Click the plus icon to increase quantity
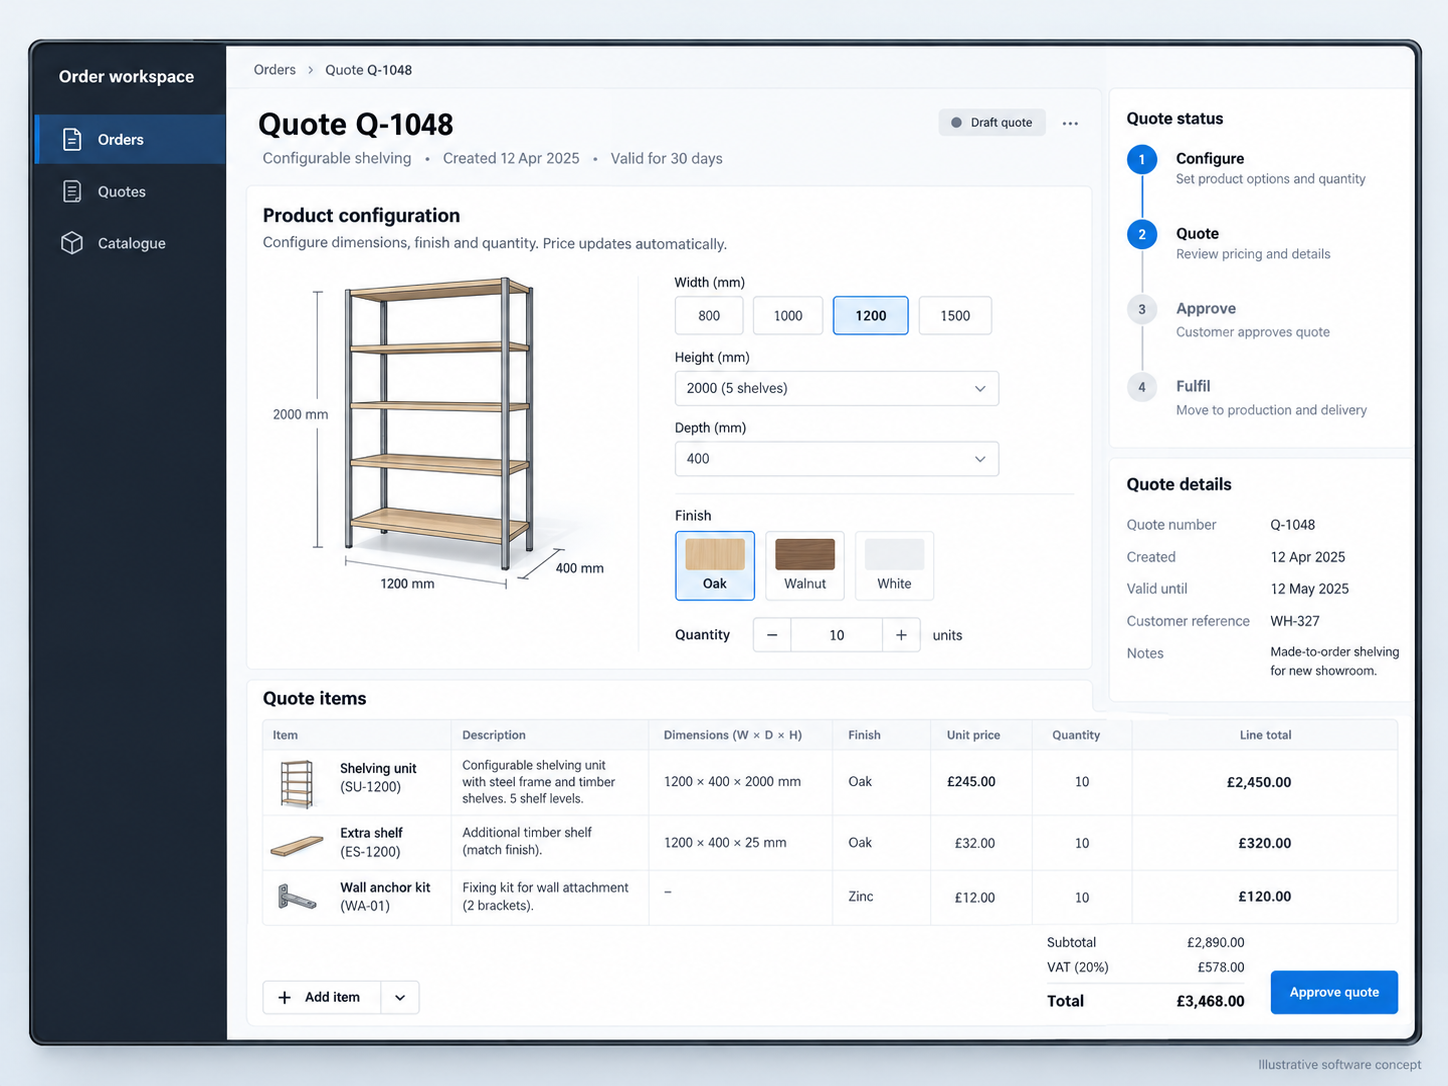 click(x=901, y=635)
